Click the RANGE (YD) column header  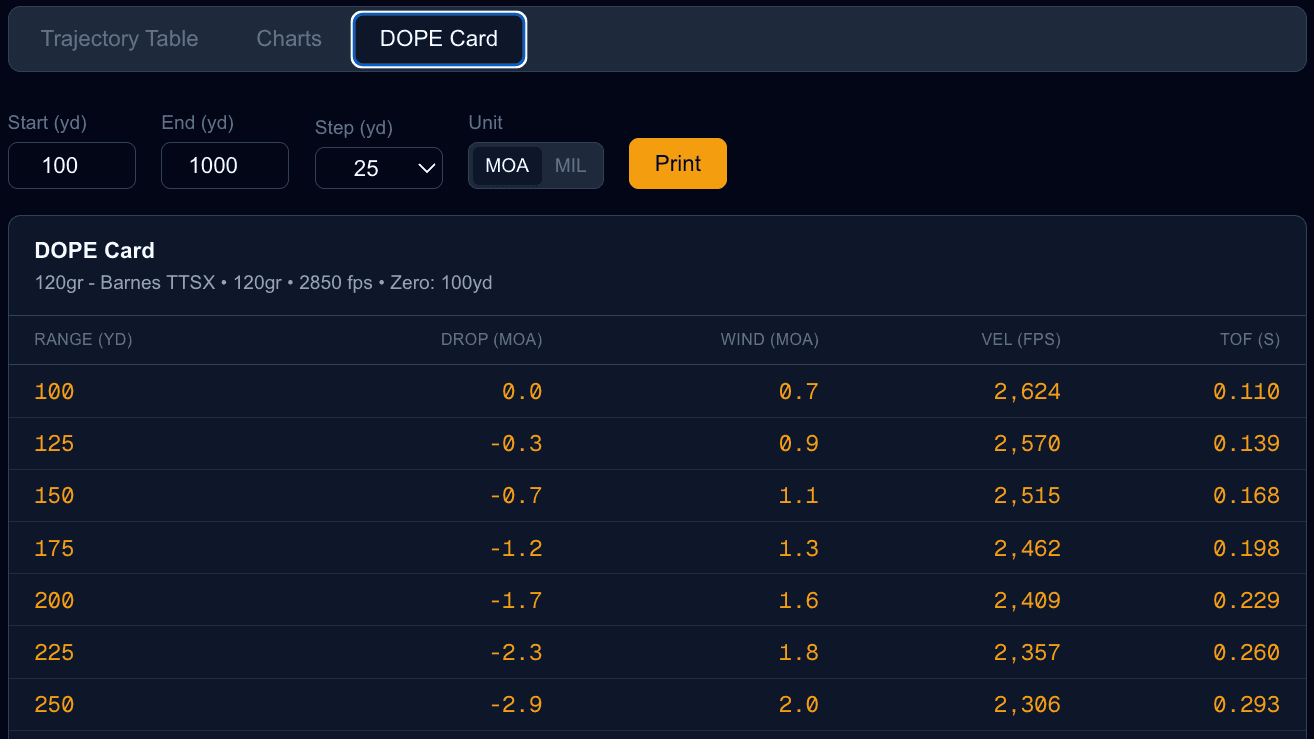coord(83,340)
